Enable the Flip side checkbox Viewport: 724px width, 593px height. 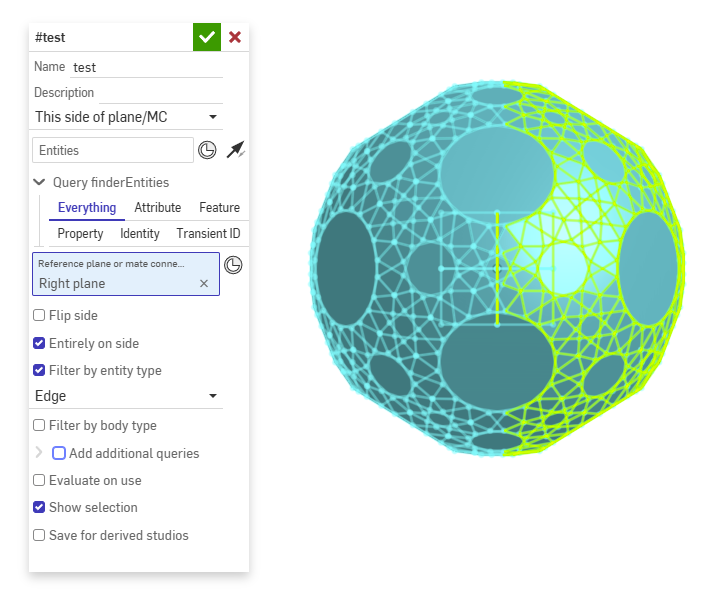[x=39, y=315]
